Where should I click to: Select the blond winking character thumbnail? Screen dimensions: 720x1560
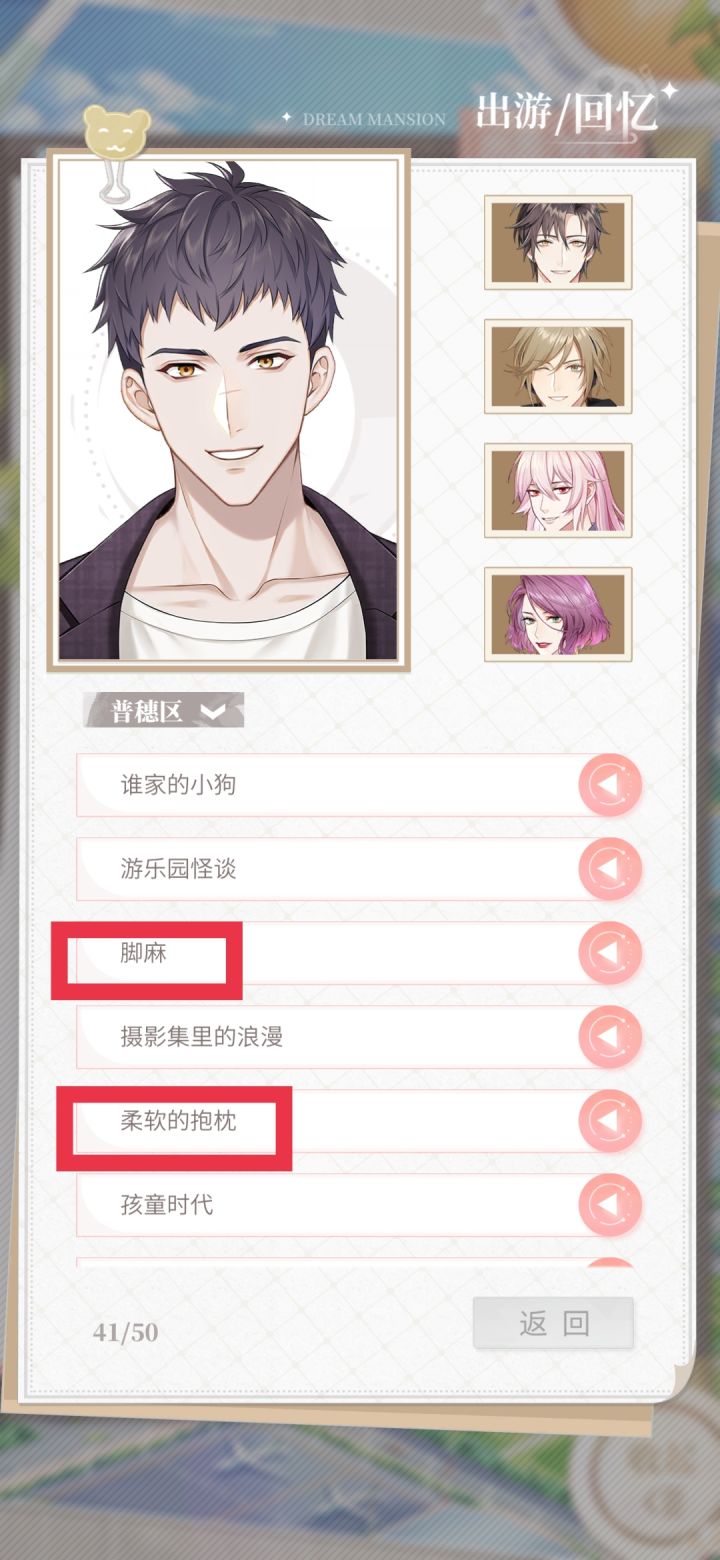[558, 367]
